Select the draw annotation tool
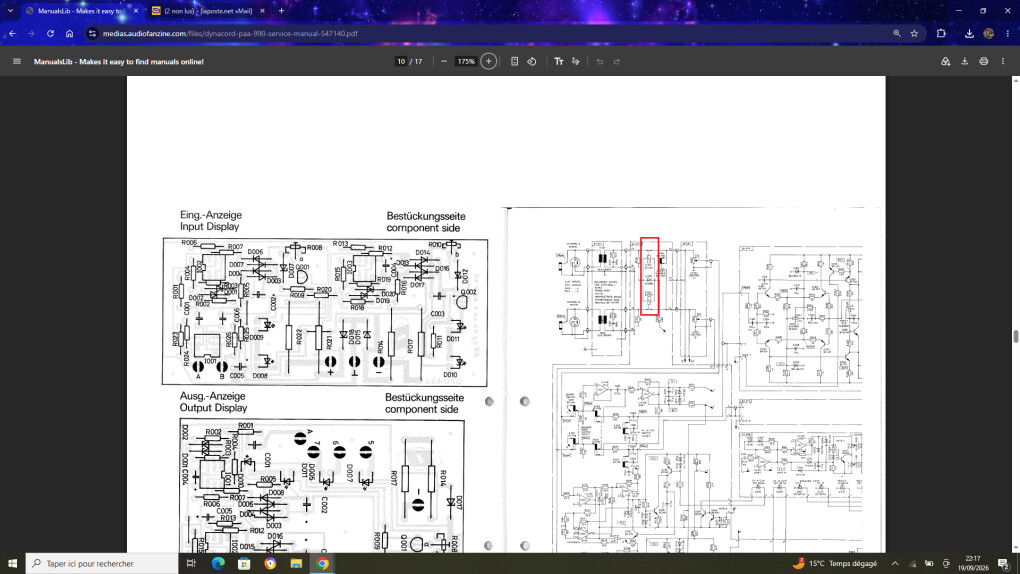The height and width of the screenshot is (574, 1020). (576, 61)
